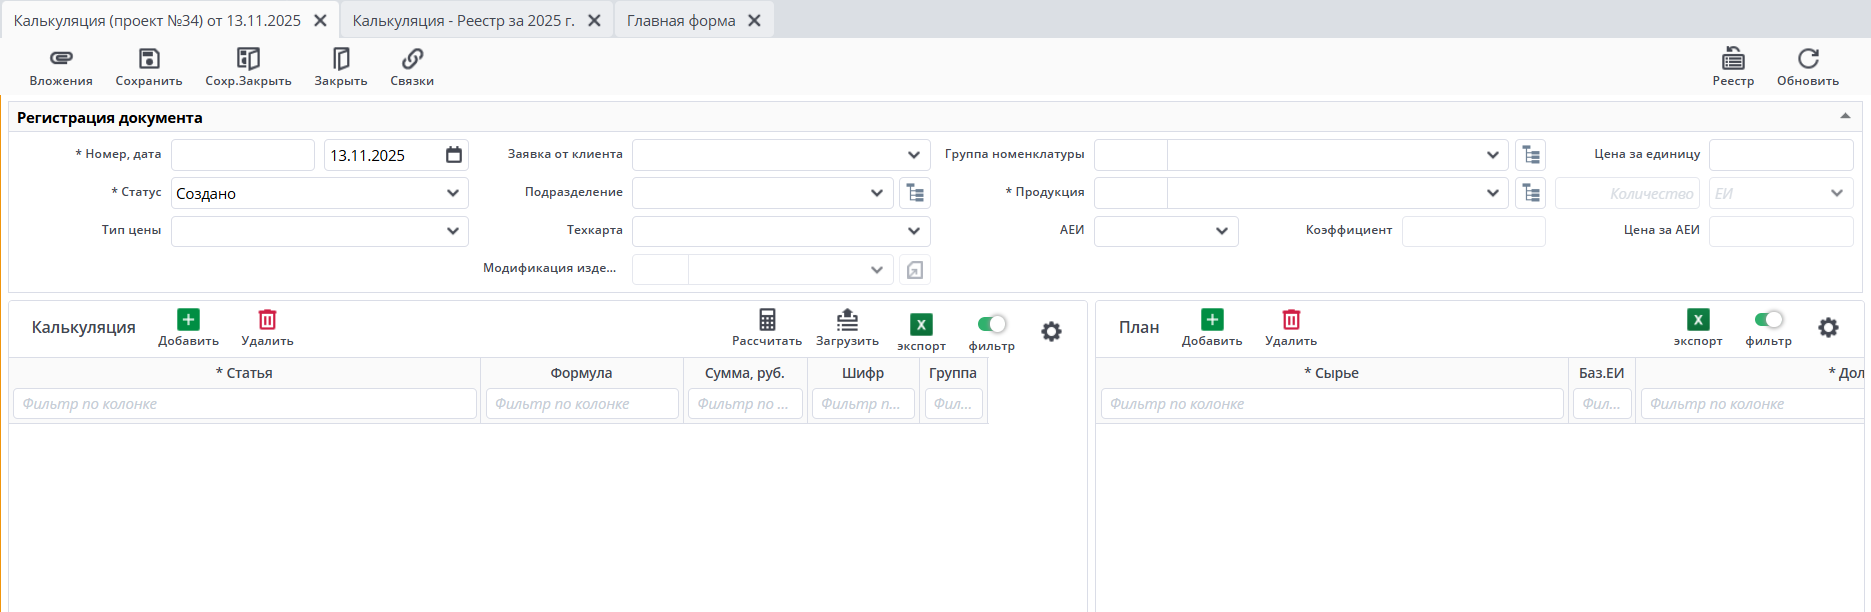The height and width of the screenshot is (612, 1871).
Task: Collapse the Регистрация документа section
Action: tap(1845, 117)
